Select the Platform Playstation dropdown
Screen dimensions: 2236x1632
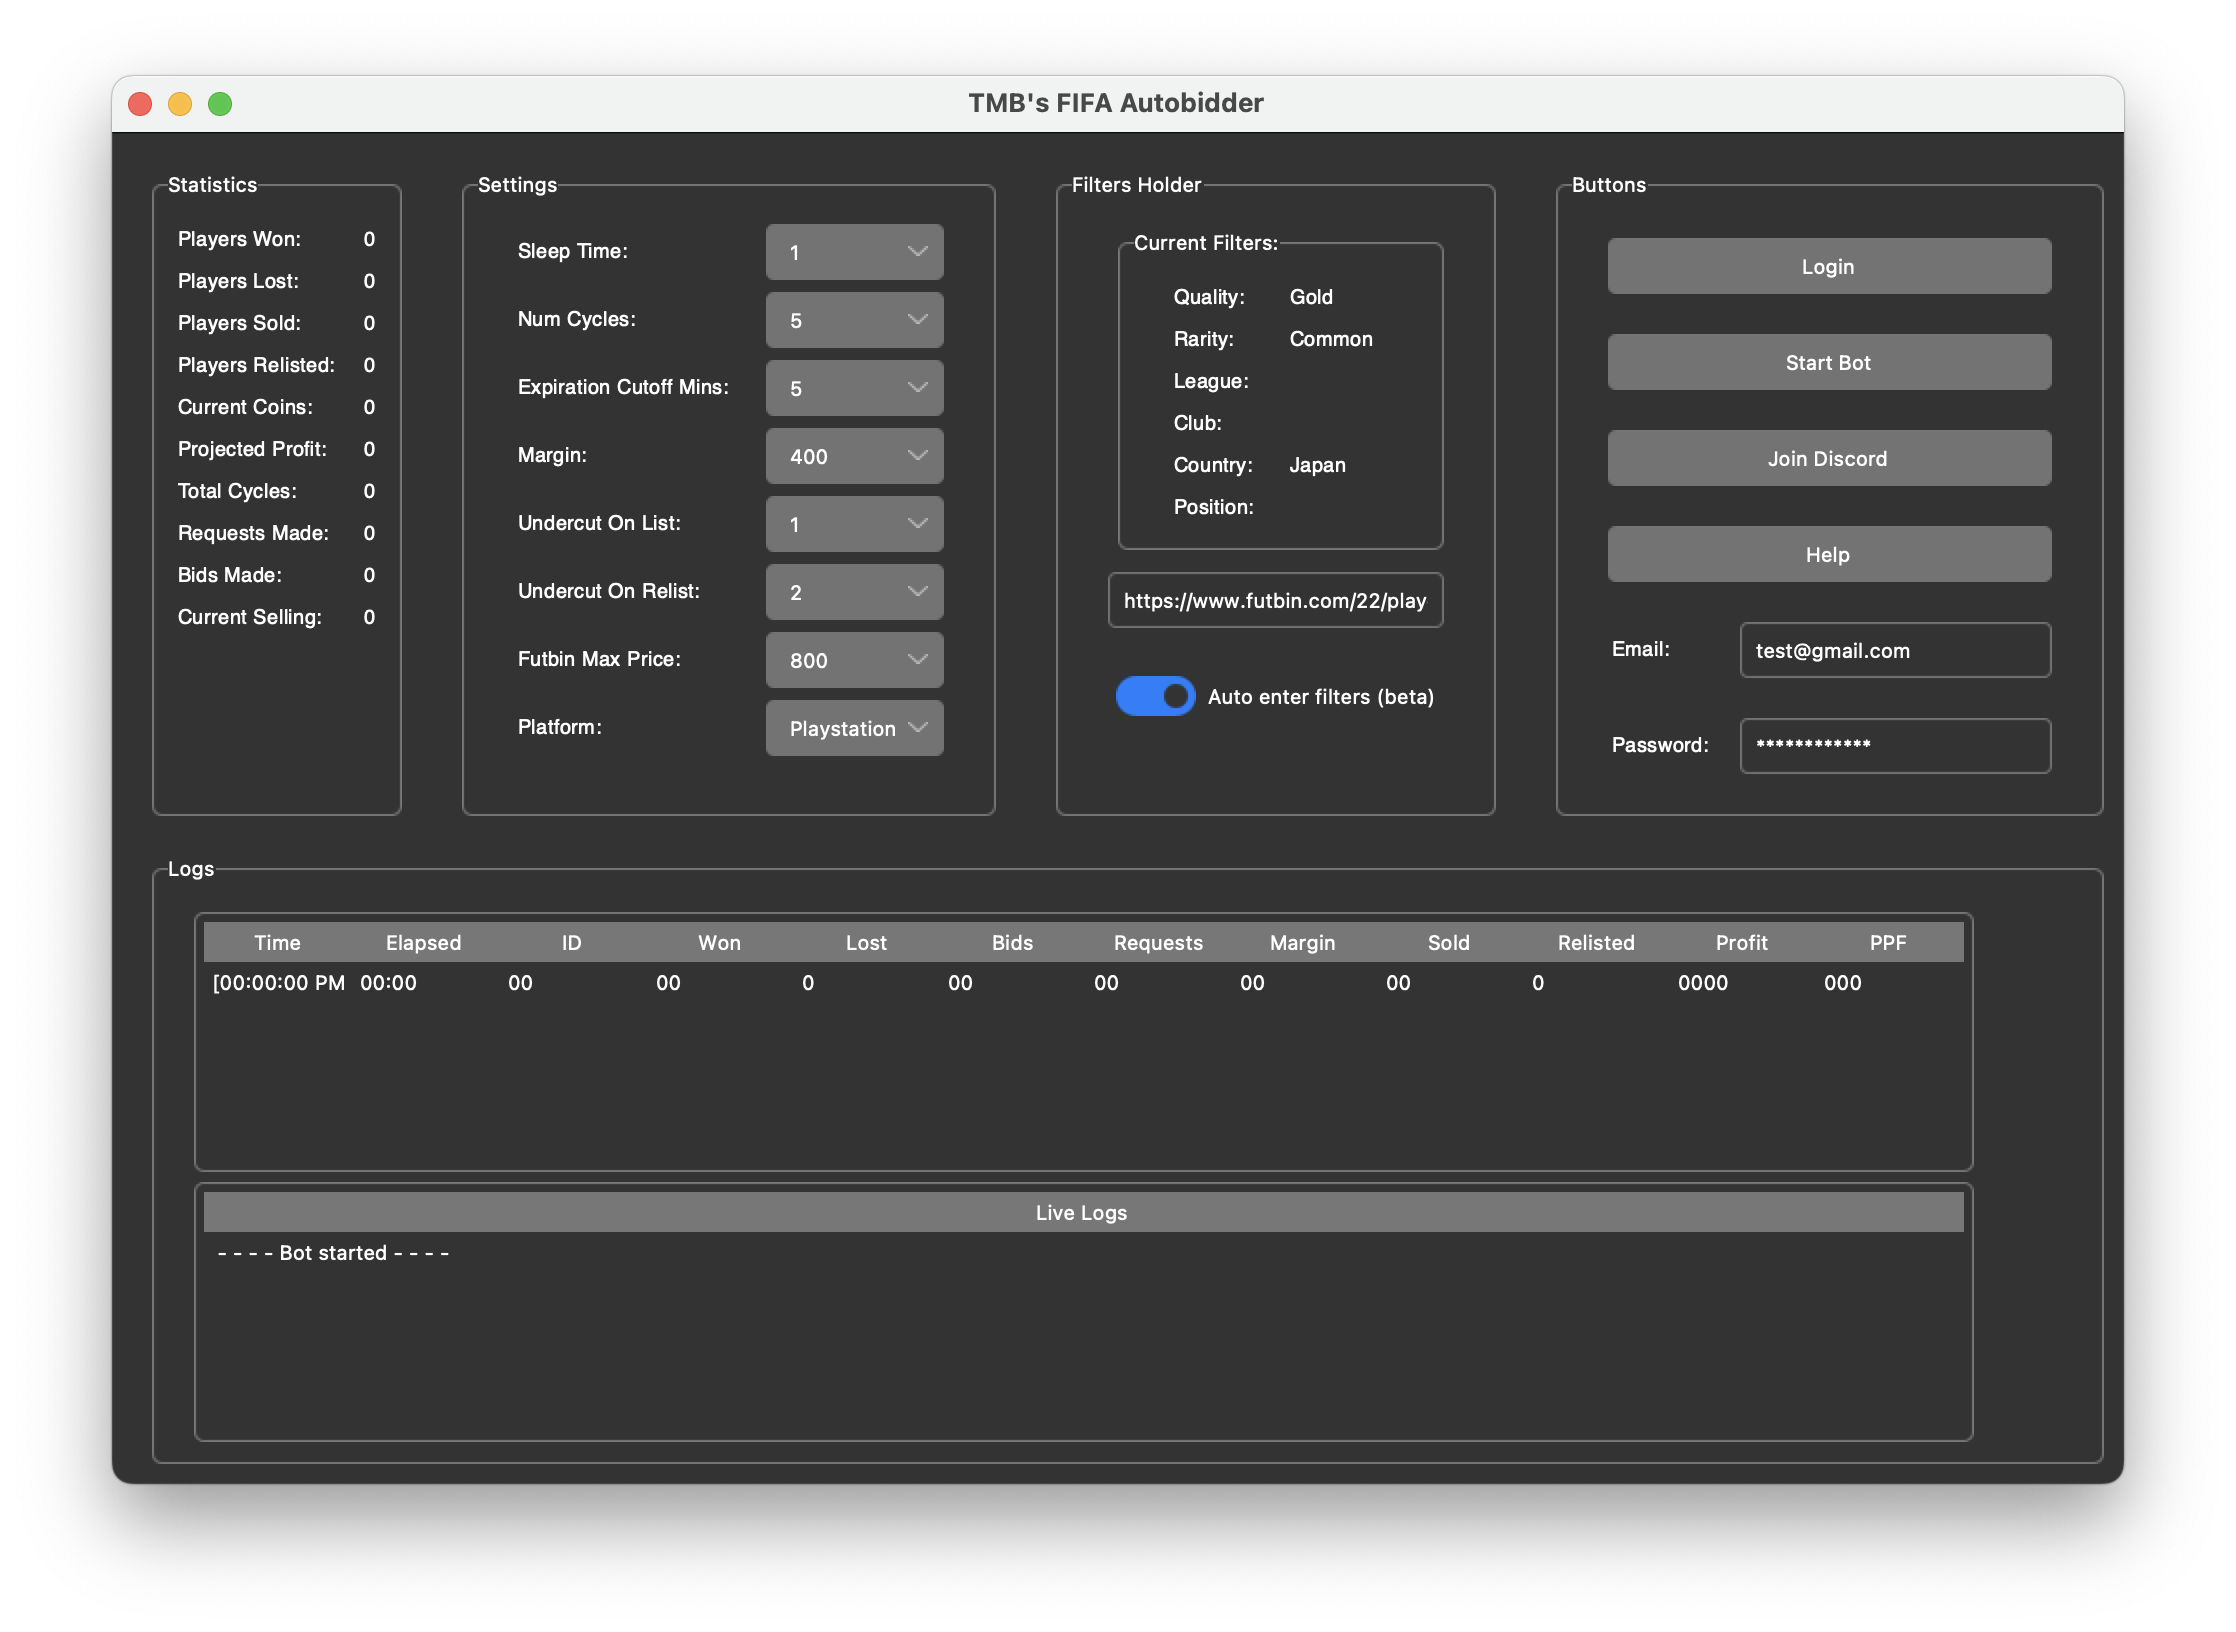(x=854, y=728)
